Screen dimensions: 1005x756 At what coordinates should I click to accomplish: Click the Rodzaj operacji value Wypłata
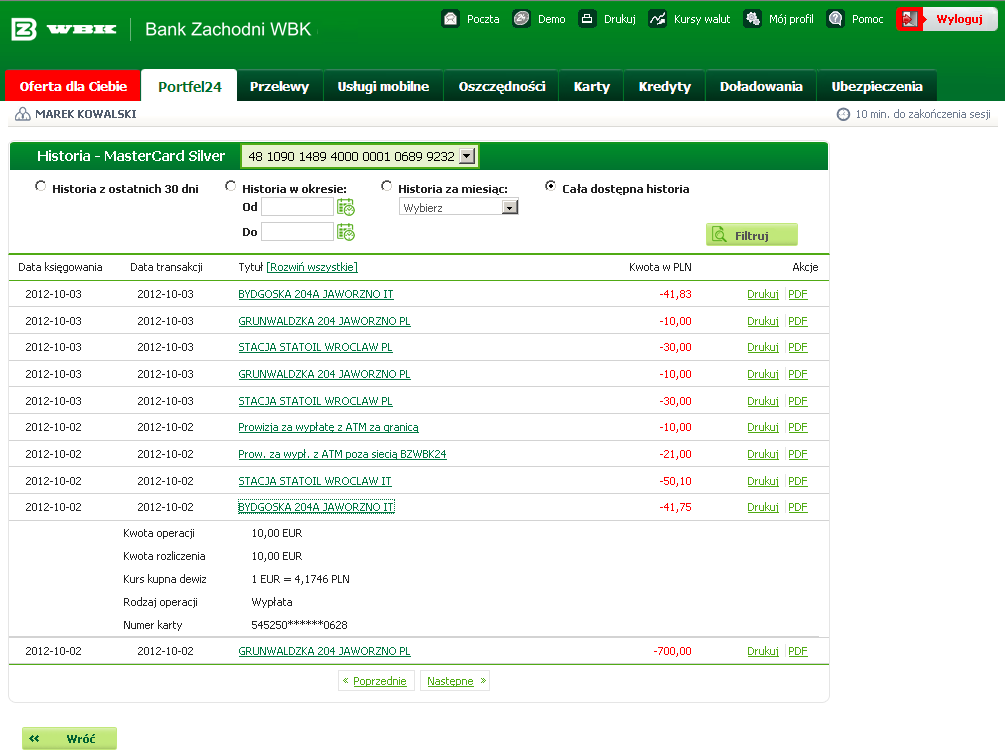coord(272,602)
